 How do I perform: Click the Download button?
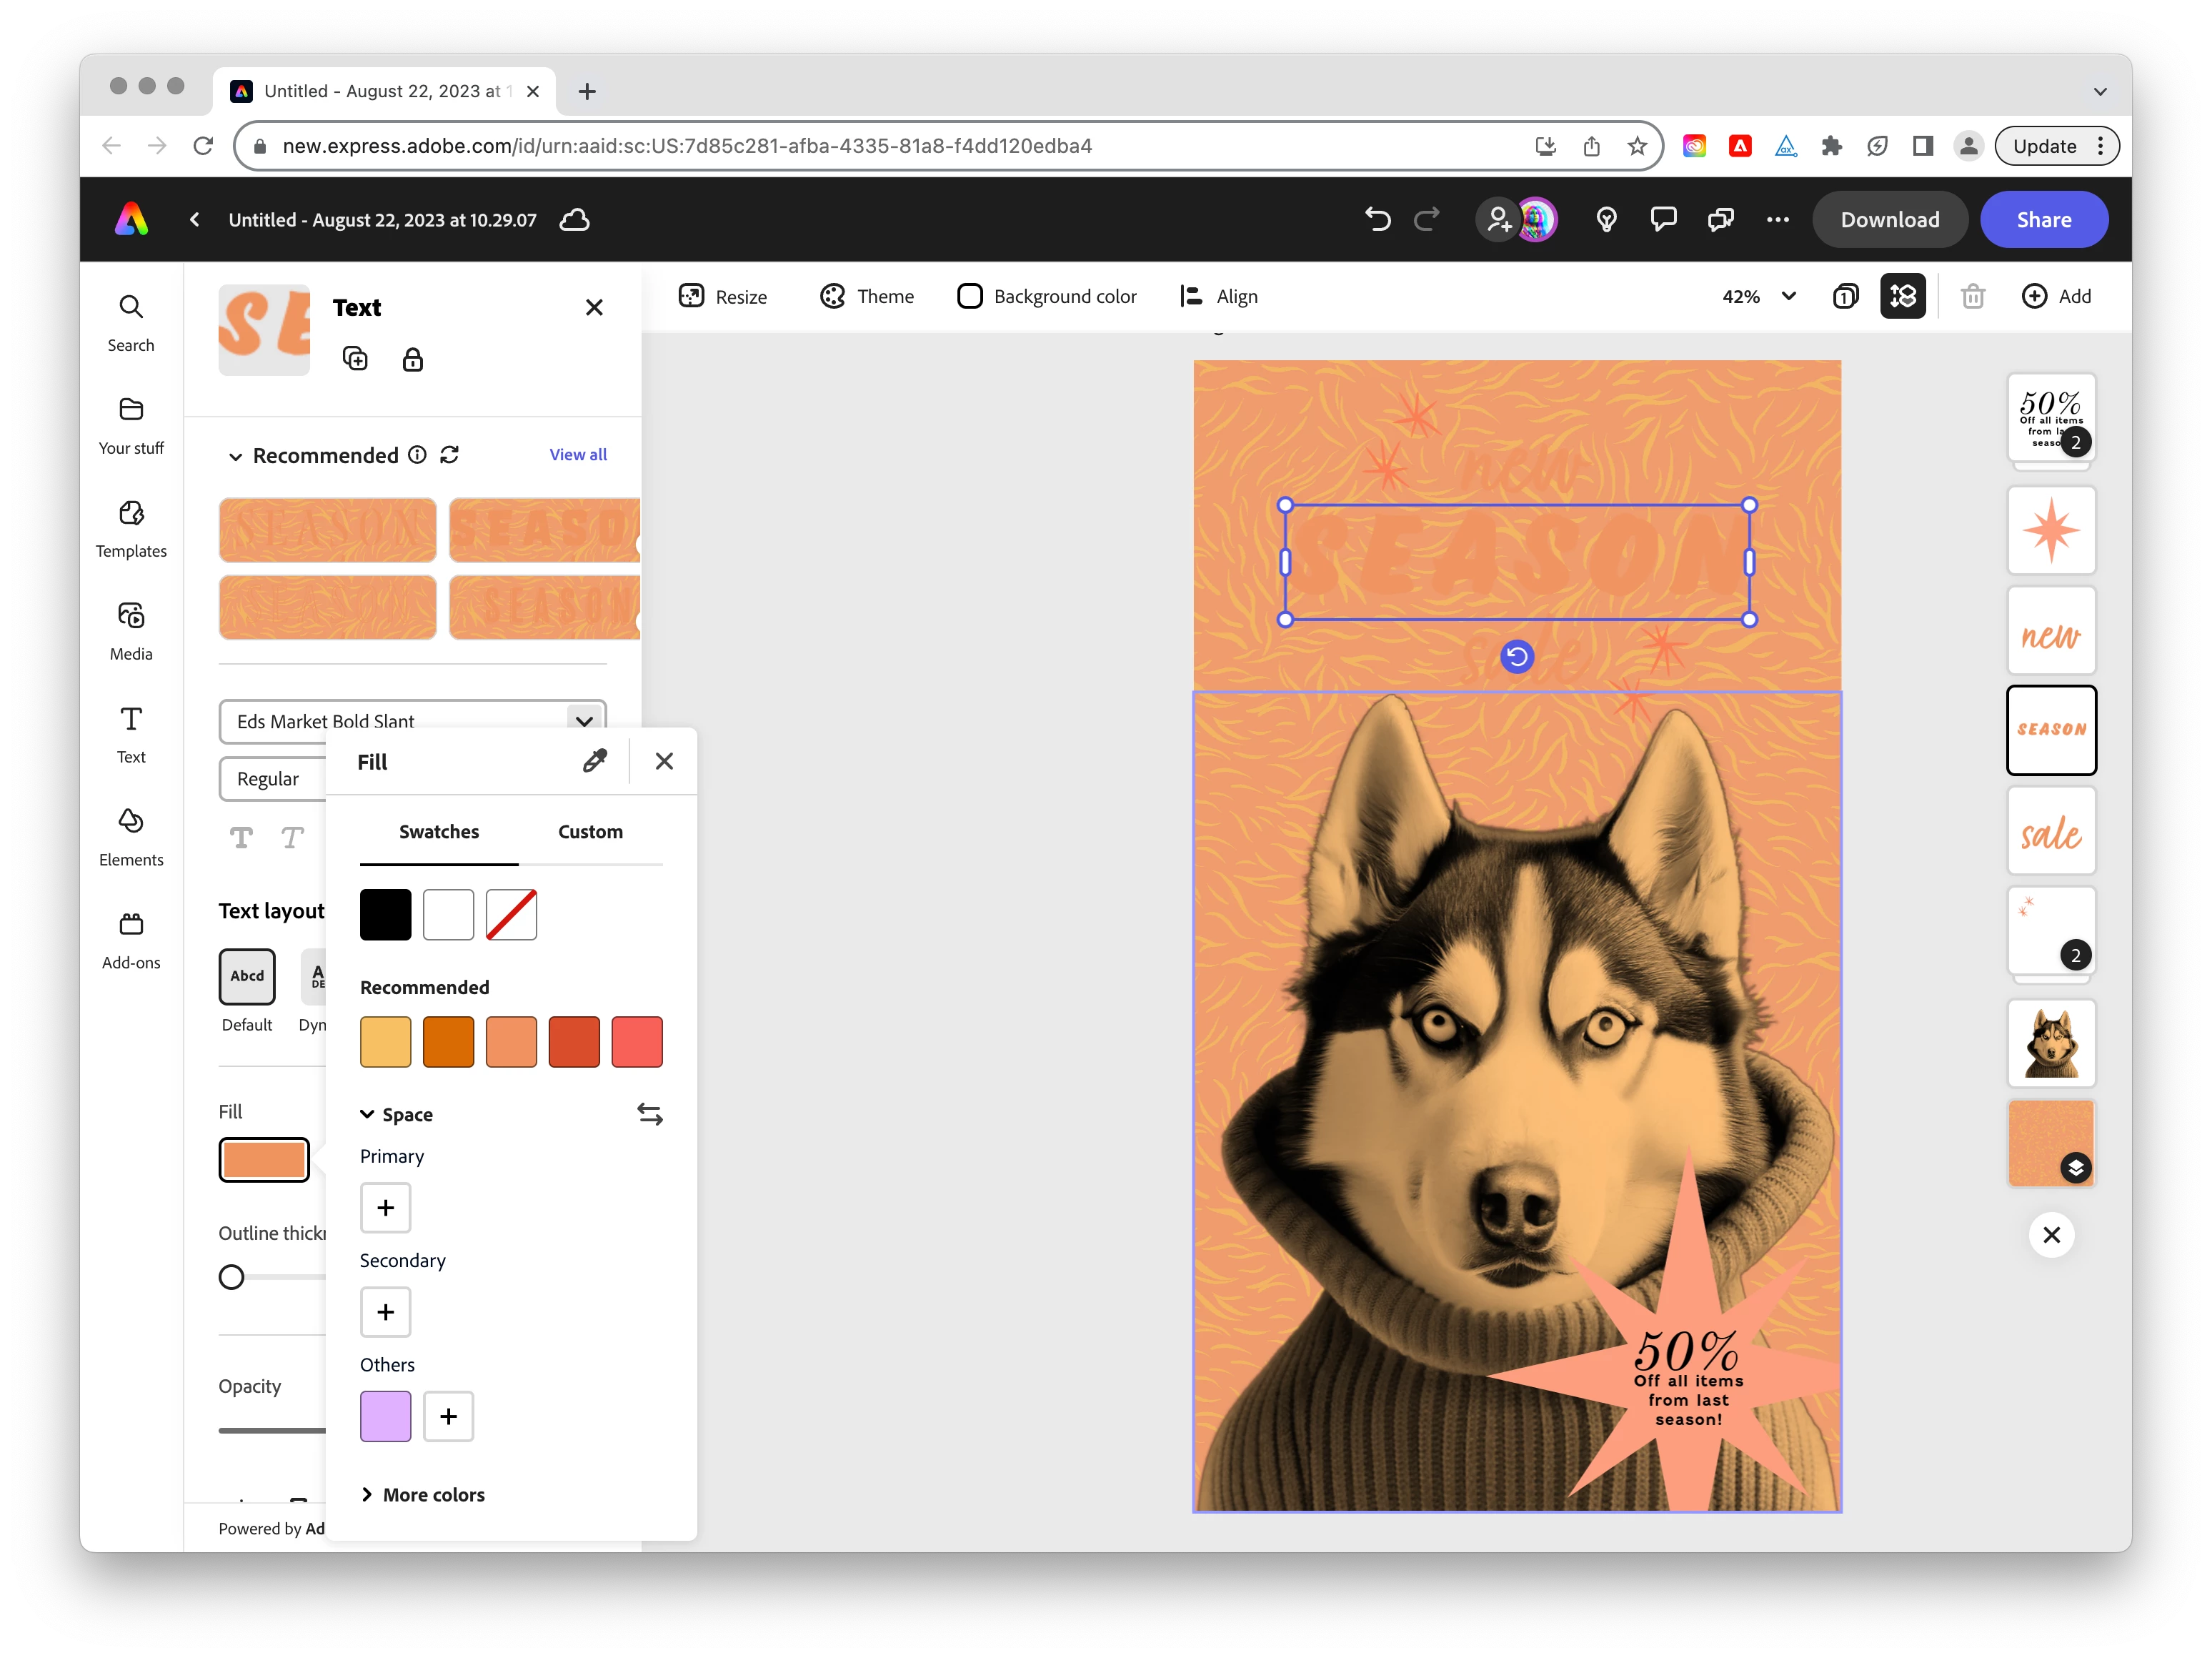click(1889, 219)
